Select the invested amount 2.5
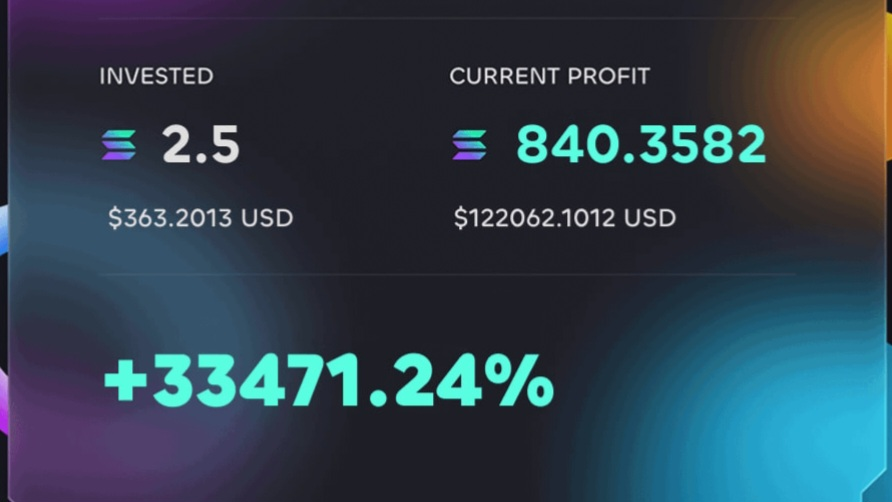892x502 pixels. pos(201,146)
